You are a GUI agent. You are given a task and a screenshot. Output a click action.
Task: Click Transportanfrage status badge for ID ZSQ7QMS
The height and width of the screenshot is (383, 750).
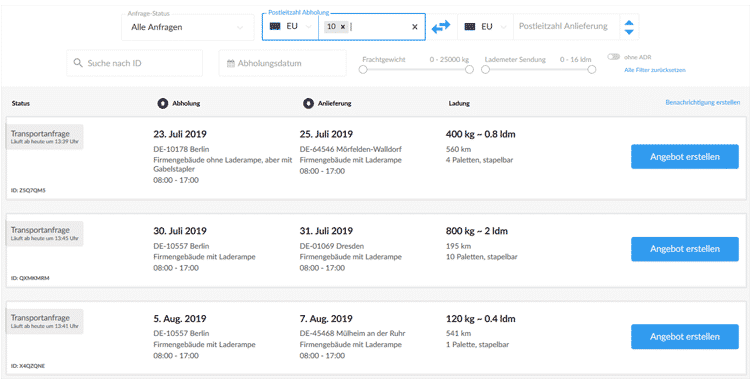pyautogui.click(x=44, y=137)
